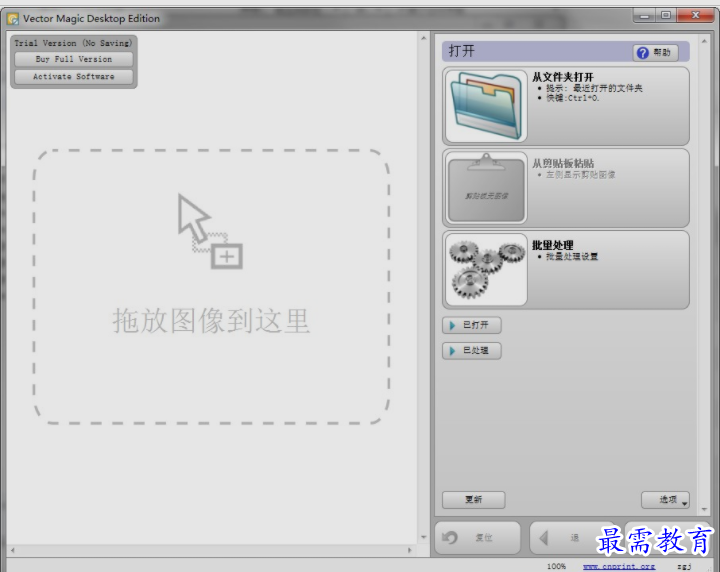Screen dimensions: 720x572
Task: Click canvas horizontal scrollbar right arrow
Action: tap(410, 550)
